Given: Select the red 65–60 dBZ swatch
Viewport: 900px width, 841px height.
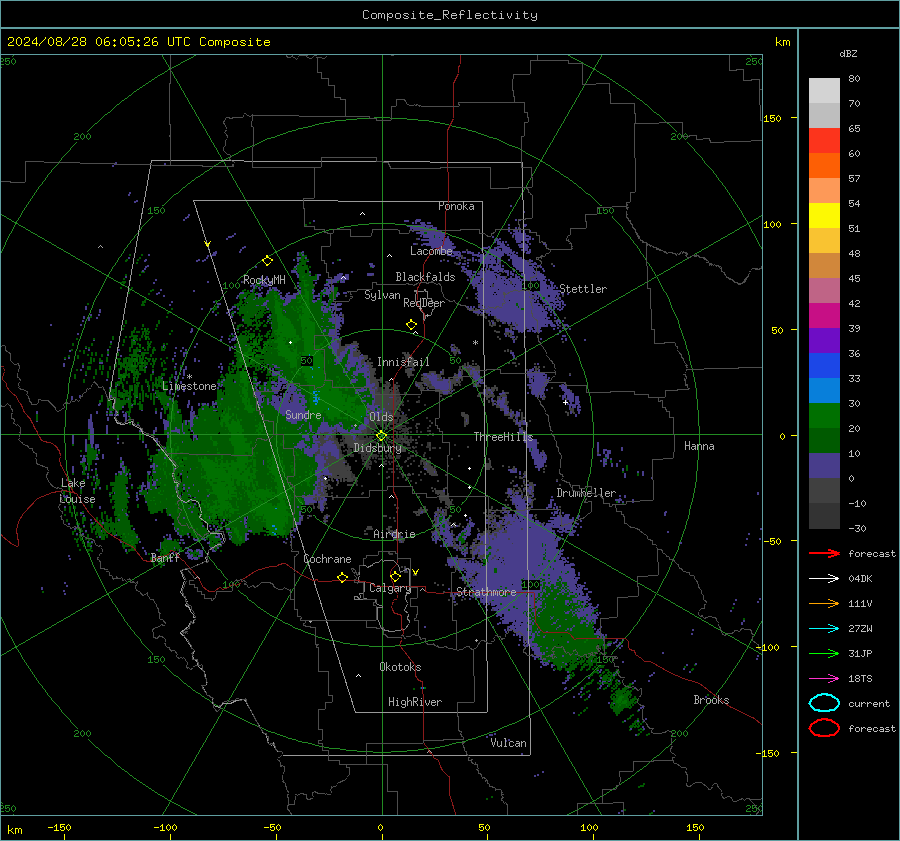Looking at the screenshot, I should pyautogui.click(x=824, y=141).
